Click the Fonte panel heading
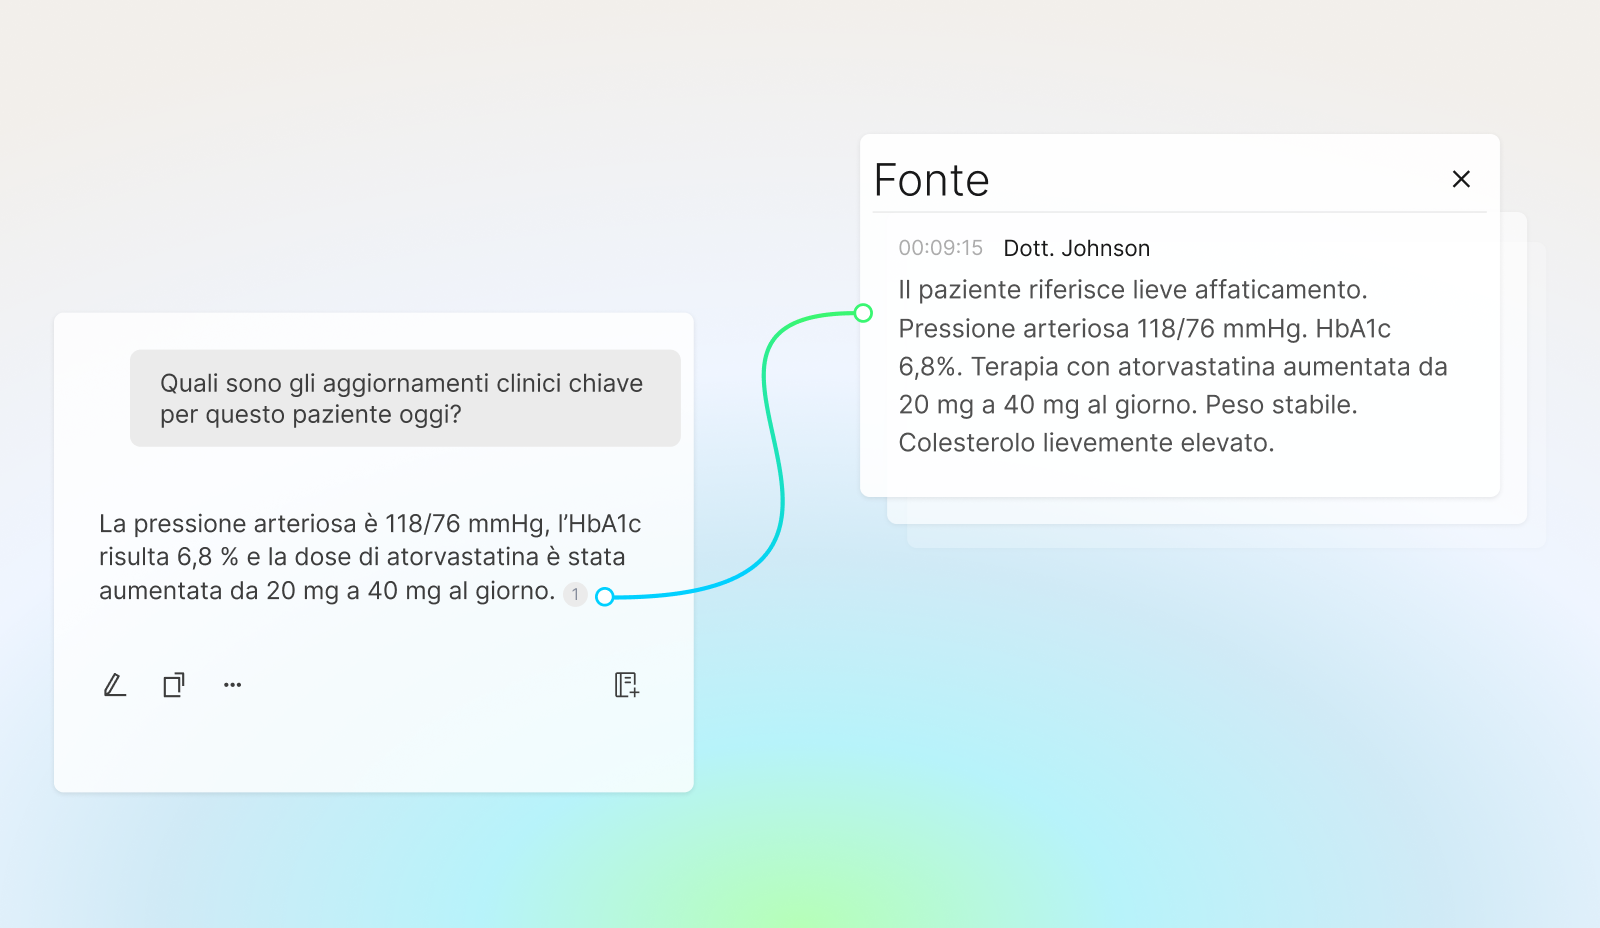This screenshot has width=1600, height=928. pos(931,181)
